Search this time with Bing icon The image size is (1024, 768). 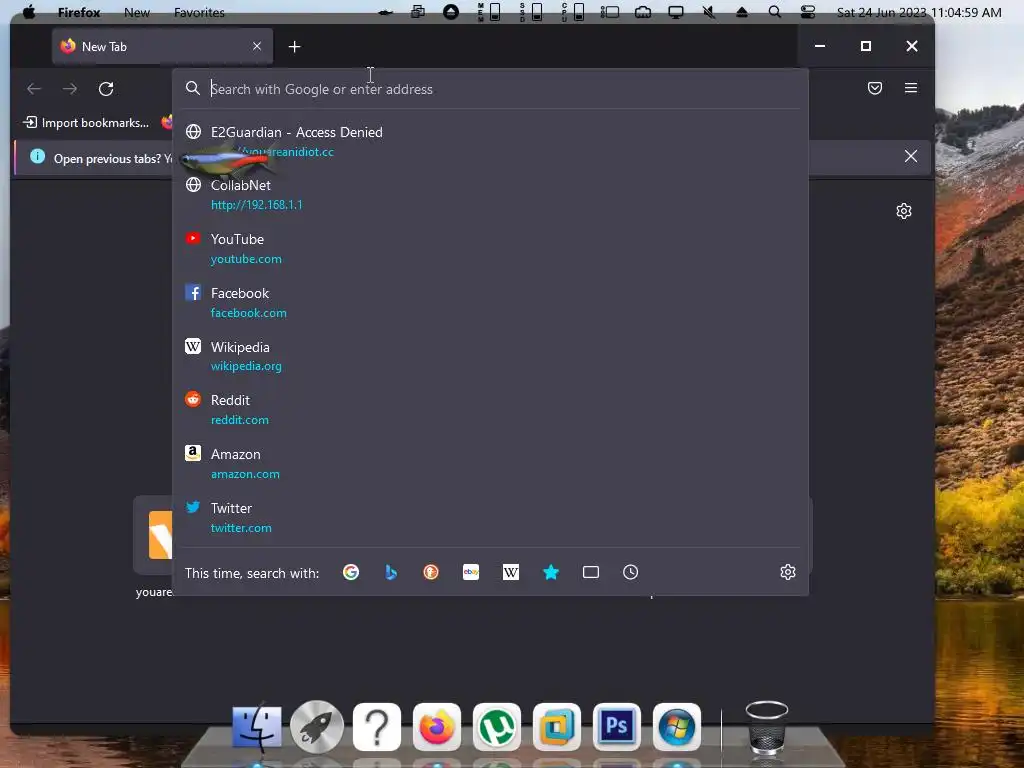click(x=391, y=572)
